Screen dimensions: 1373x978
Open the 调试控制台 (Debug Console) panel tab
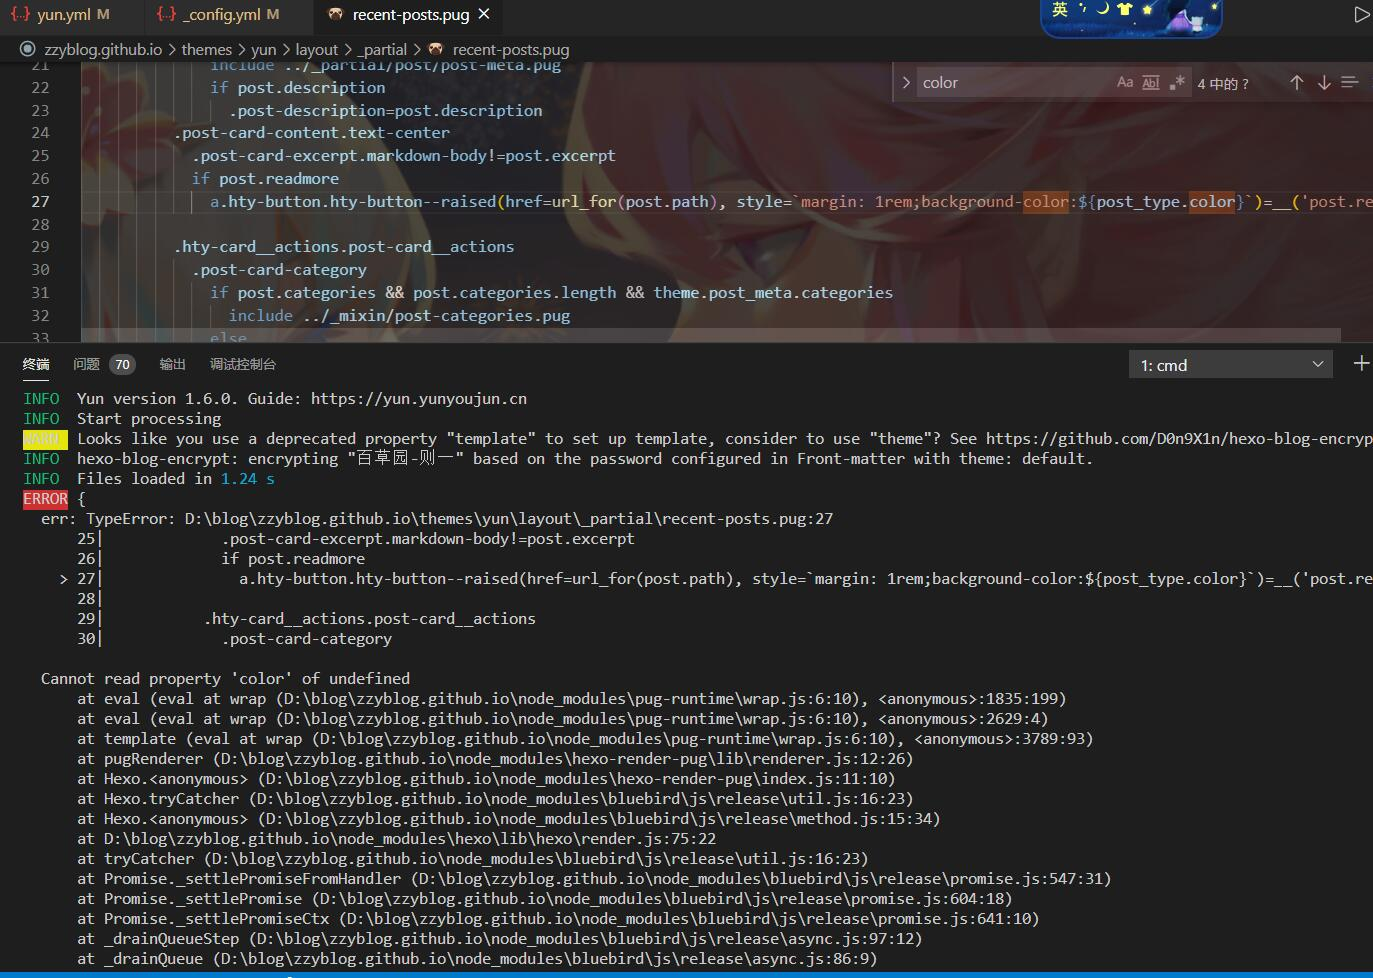(x=243, y=364)
